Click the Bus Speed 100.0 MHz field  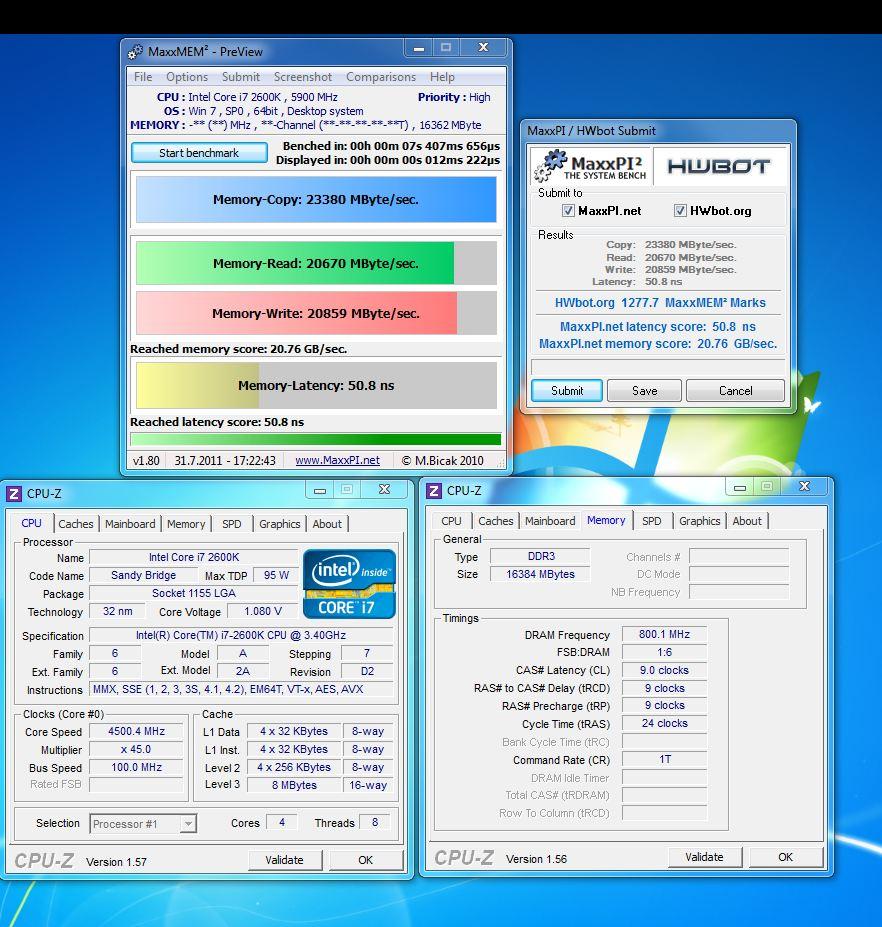coord(137,767)
